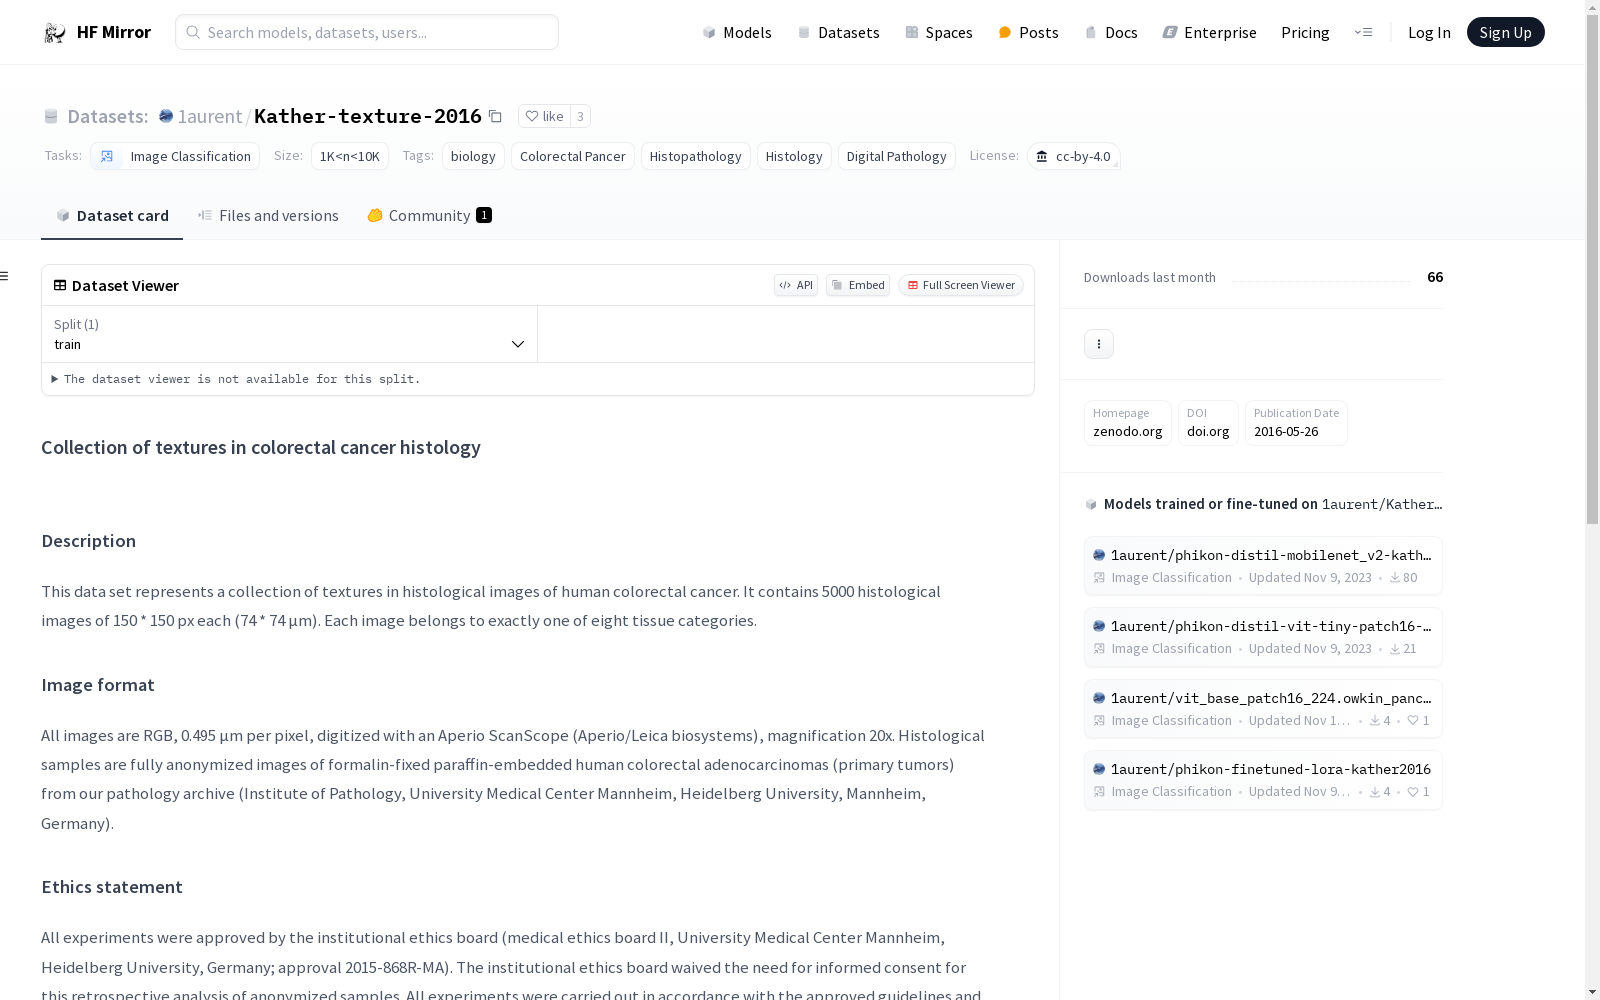Open the Enterprise page
The height and width of the screenshot is (1000, 1600).
click(1209, 32)
